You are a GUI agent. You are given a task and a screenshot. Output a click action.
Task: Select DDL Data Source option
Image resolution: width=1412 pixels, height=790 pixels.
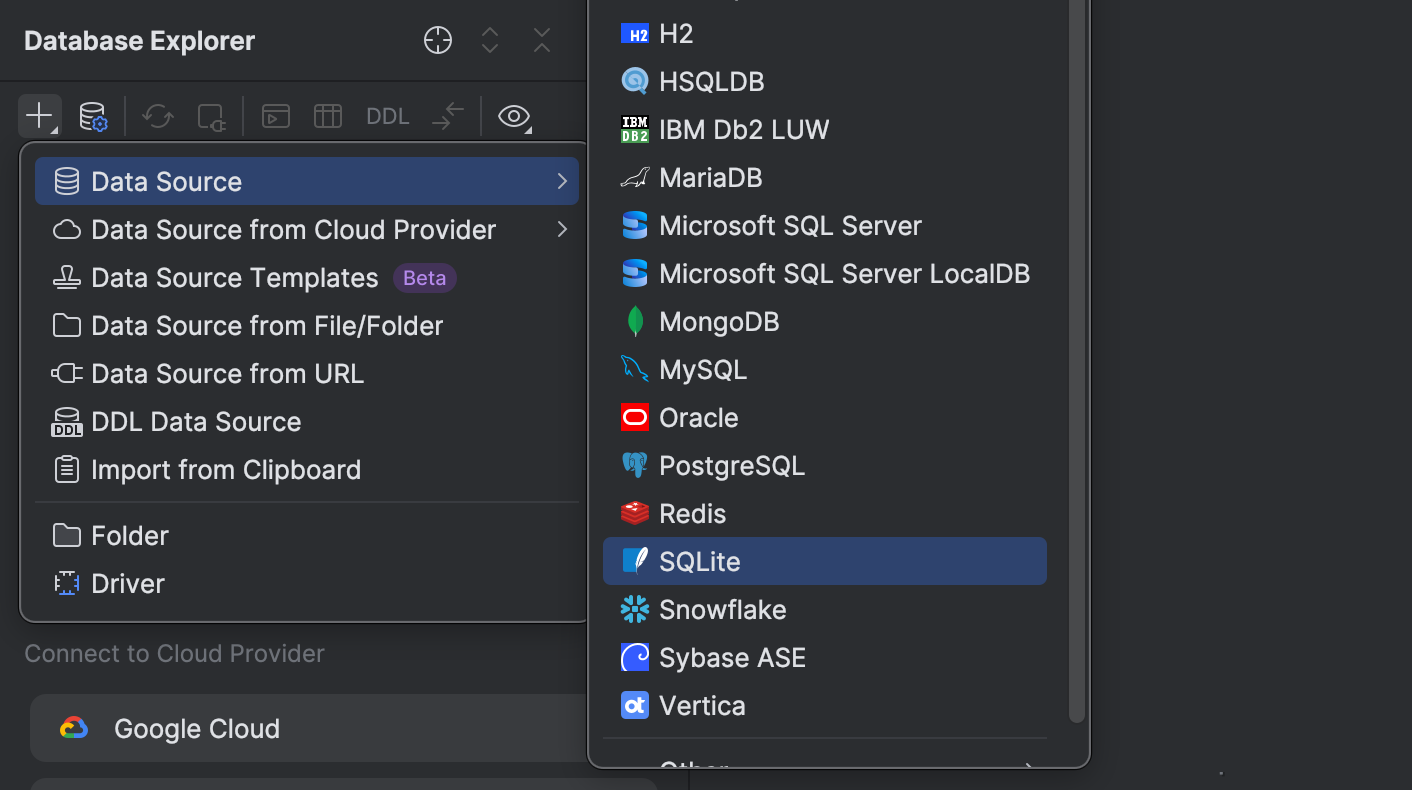click(307, 421)
